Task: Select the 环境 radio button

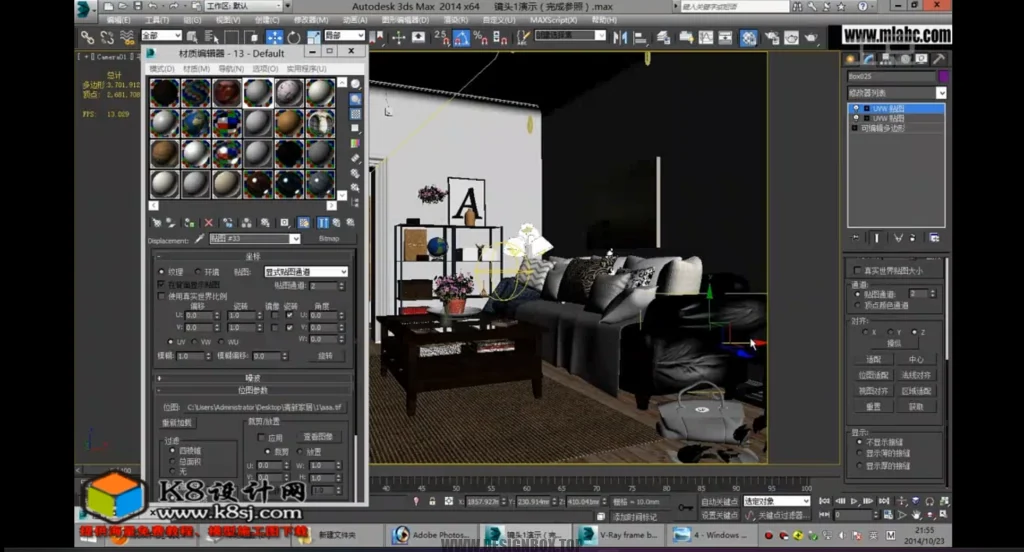Action: (x=198, y=271)
